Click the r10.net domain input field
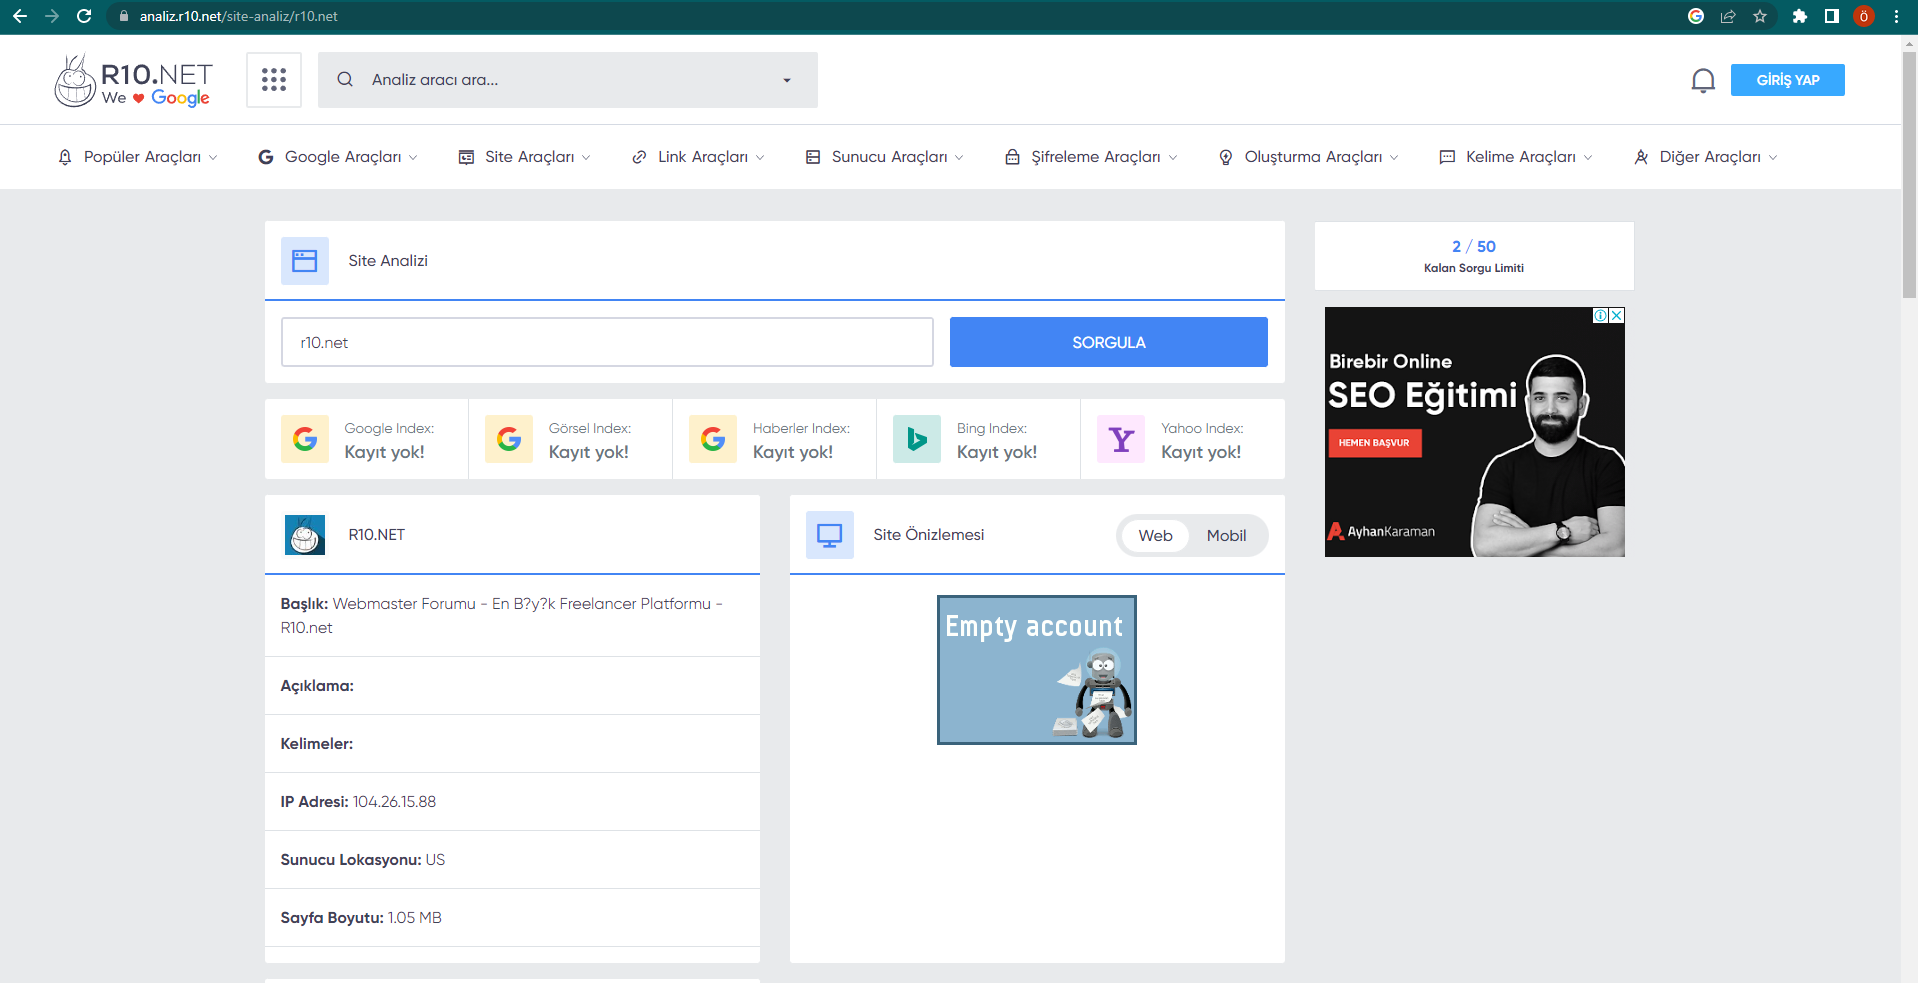 (607, 342)
